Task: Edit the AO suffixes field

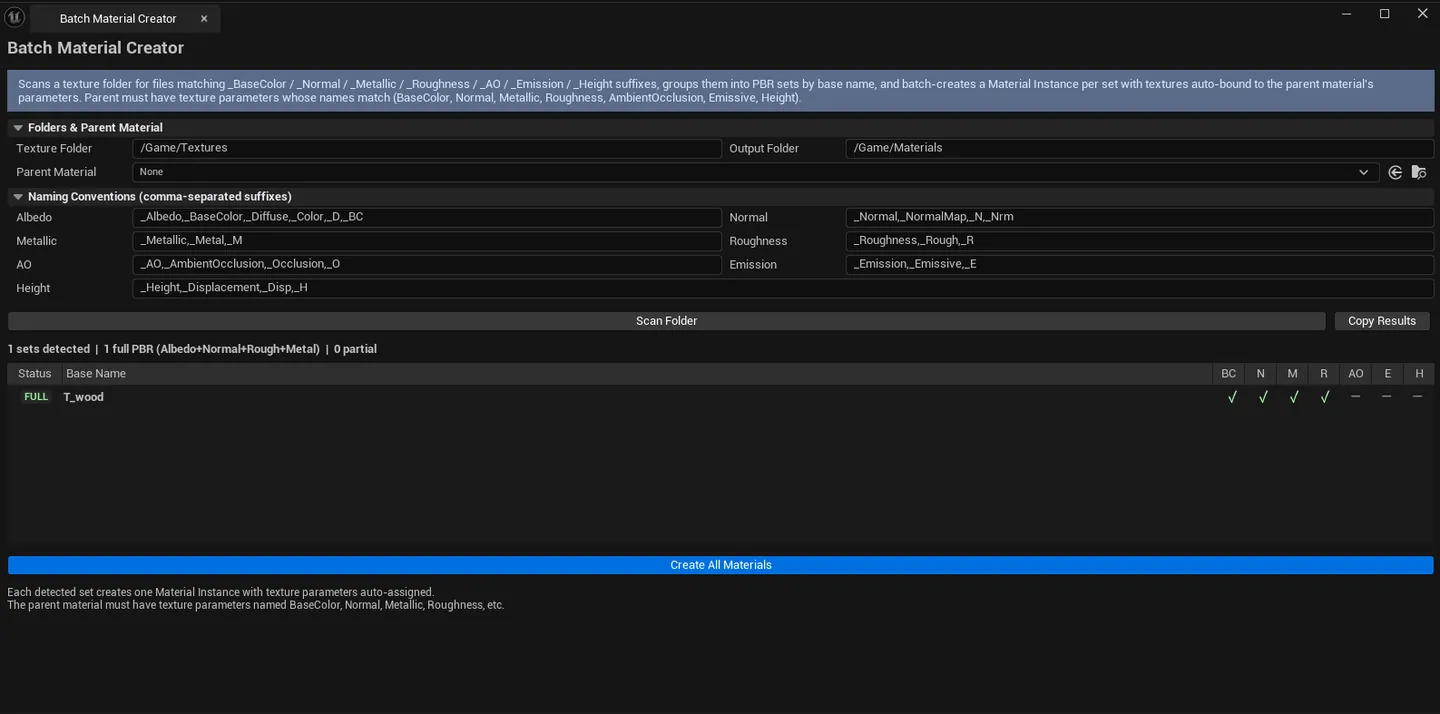Action: point(427,265)
